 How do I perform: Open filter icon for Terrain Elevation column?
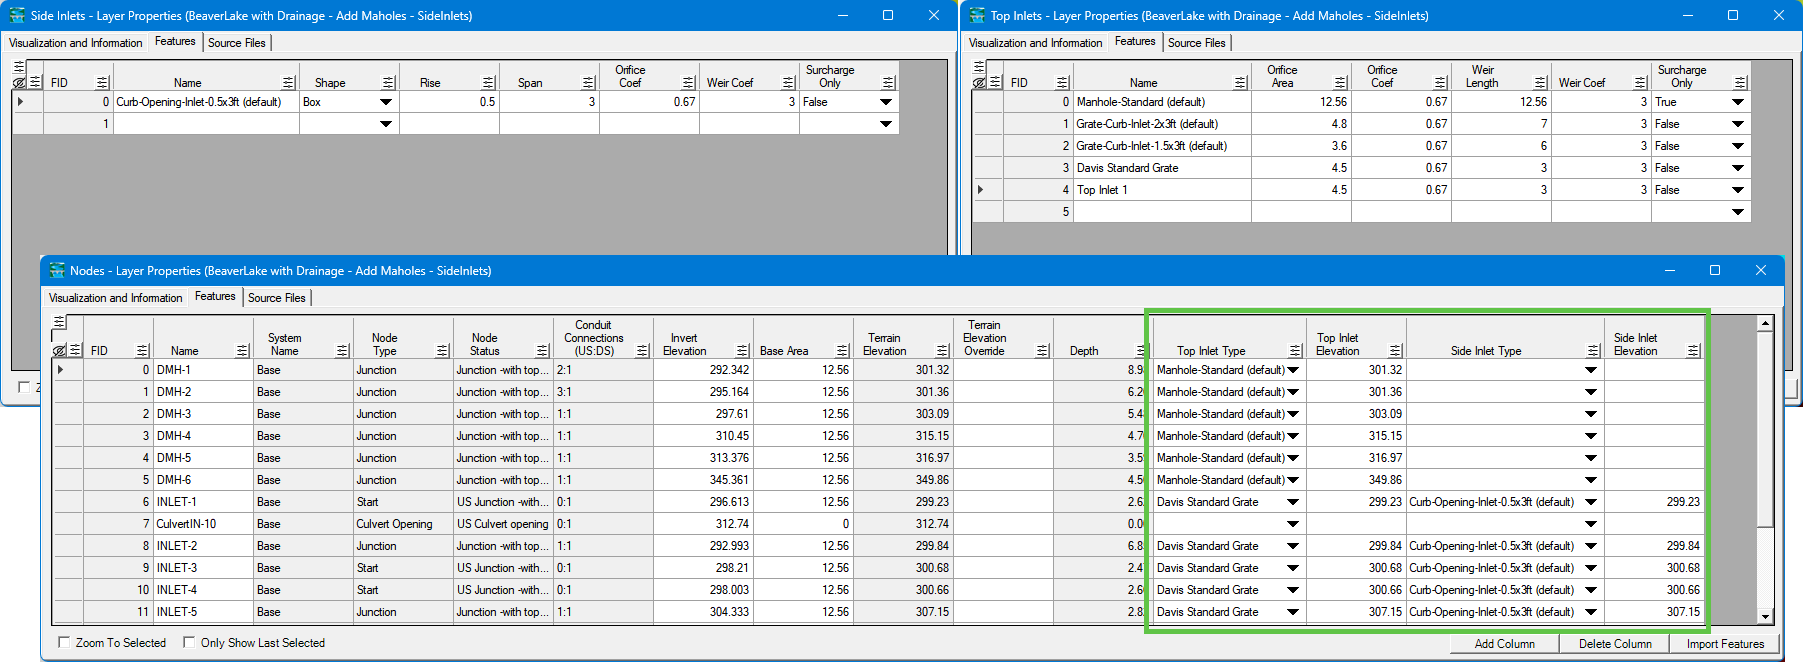pyautogui.click(x=942, y=351)
